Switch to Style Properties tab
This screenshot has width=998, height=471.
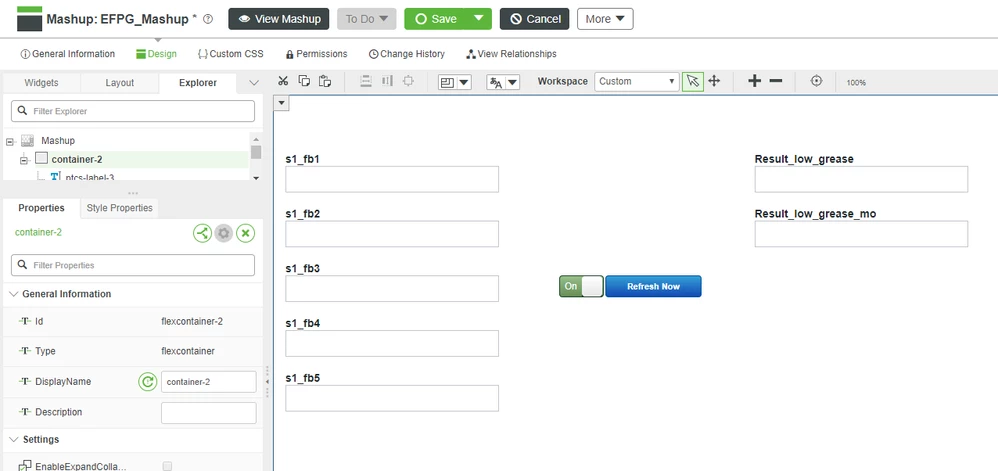click(120, 208)
